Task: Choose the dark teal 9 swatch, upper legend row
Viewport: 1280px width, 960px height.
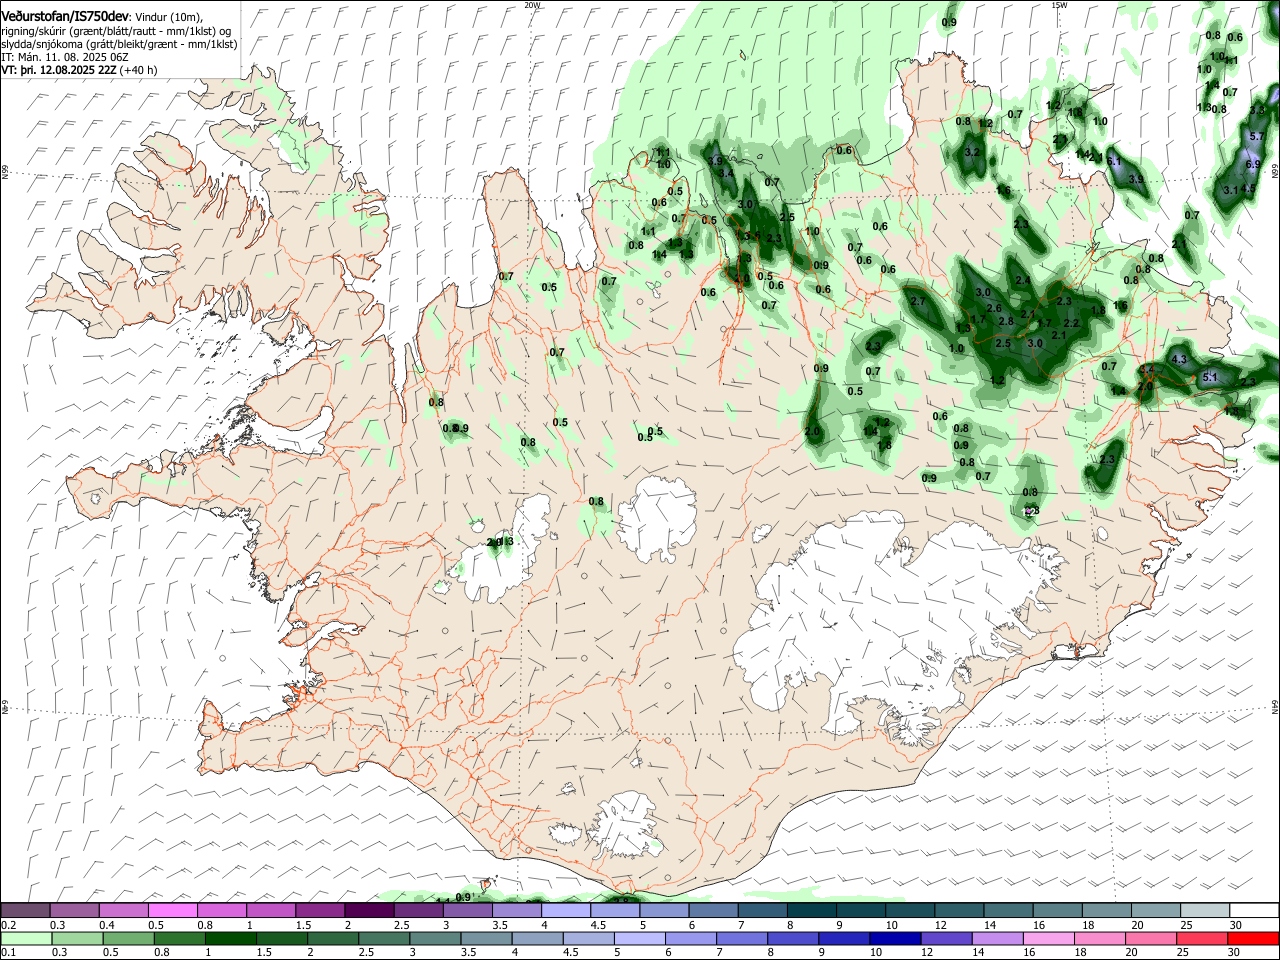Action: pyautogui.click(x=860, y=910)
